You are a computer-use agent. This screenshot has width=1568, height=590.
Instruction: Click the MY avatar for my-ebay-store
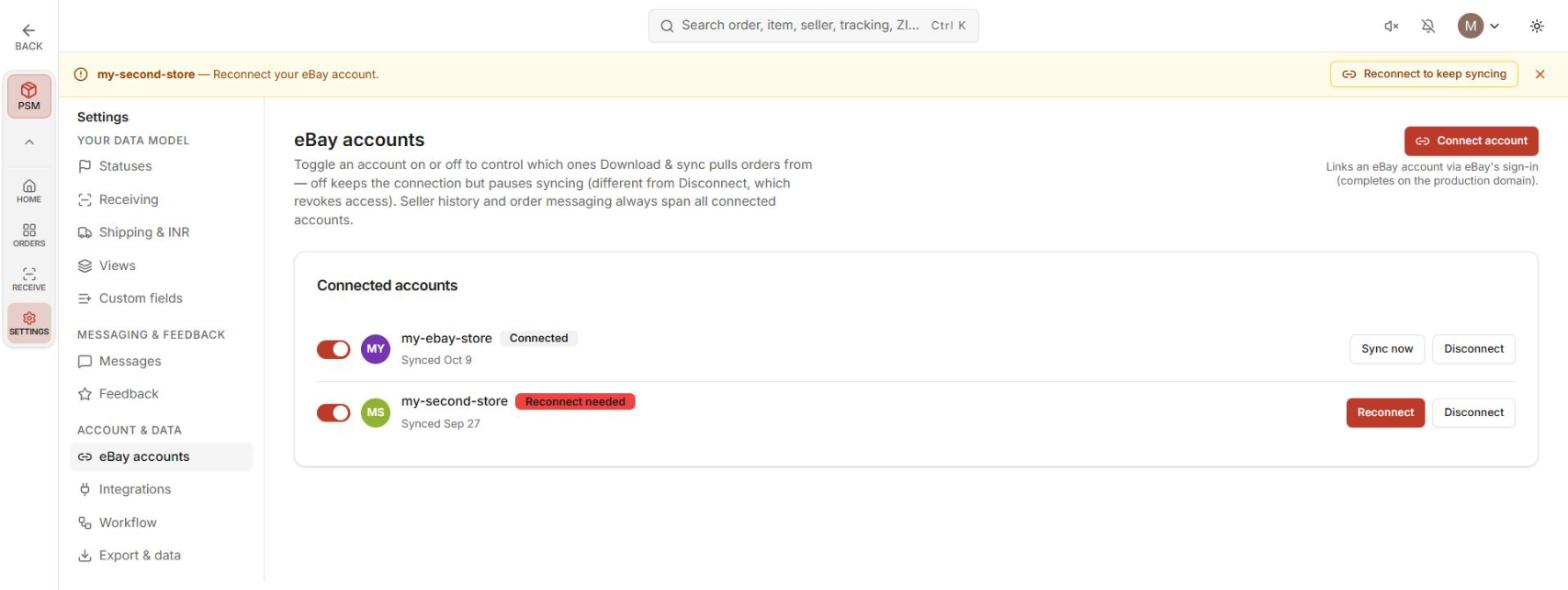375,349
